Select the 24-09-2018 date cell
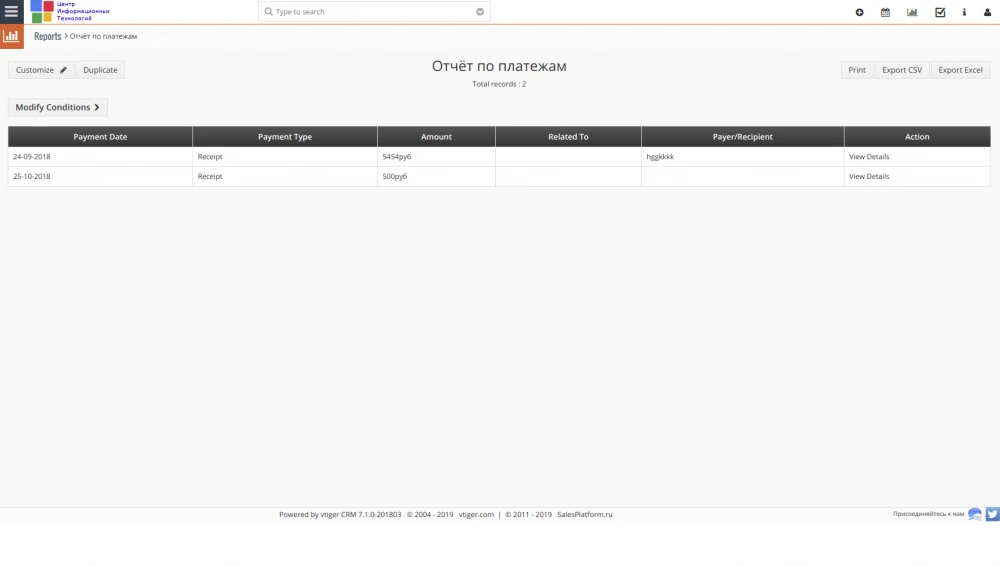The image size is (1000, 566). (100, 157)
